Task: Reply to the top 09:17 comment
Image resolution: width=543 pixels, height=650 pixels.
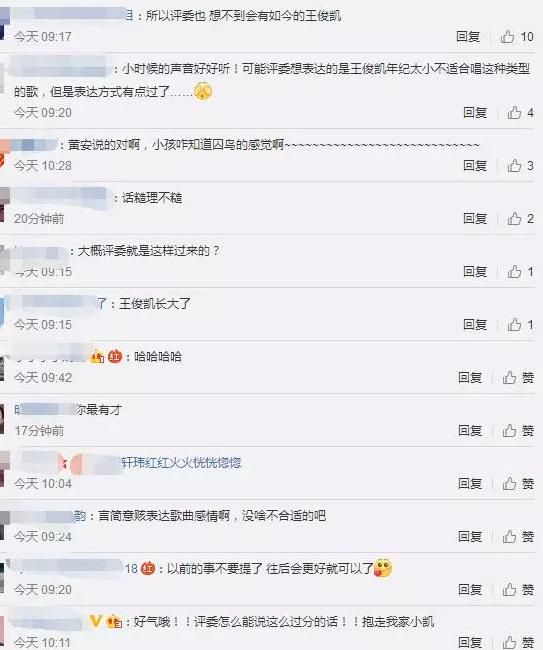Action: [468, 37]
